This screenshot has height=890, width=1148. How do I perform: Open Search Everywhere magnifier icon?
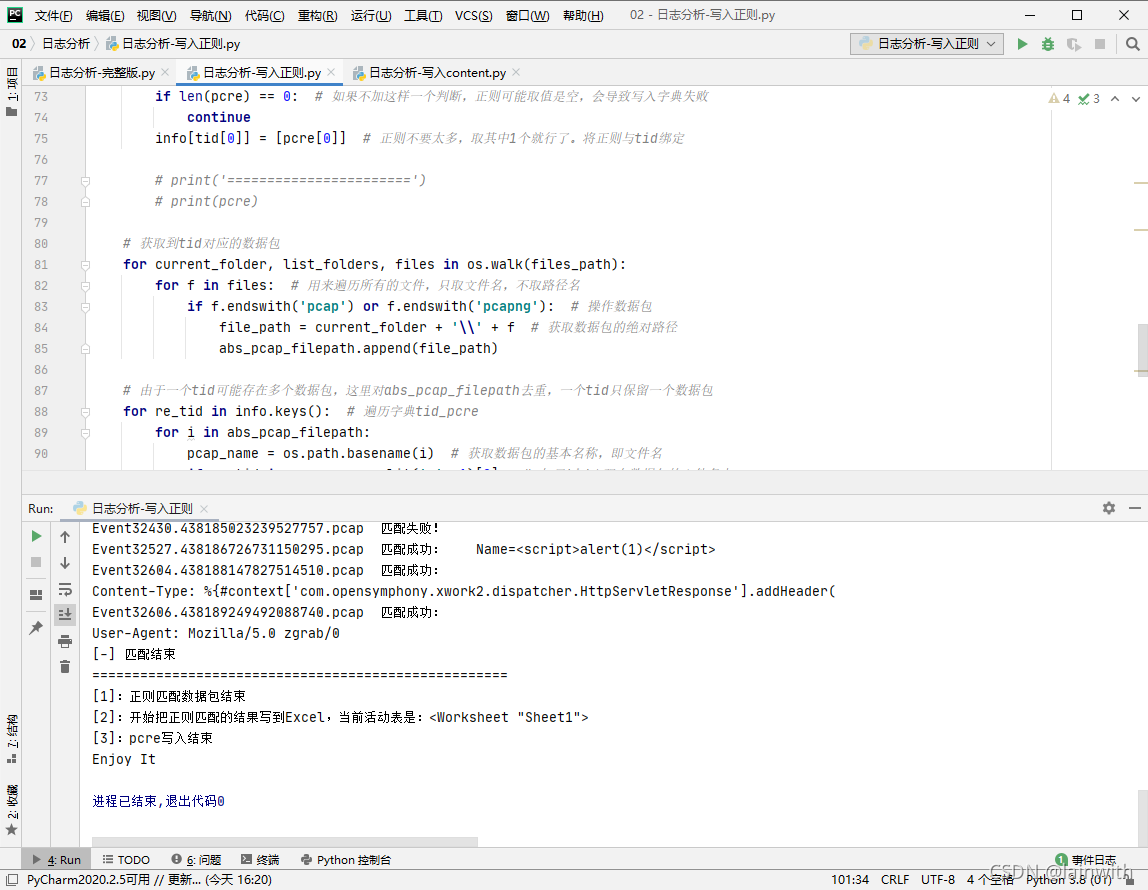(1132, 44)
